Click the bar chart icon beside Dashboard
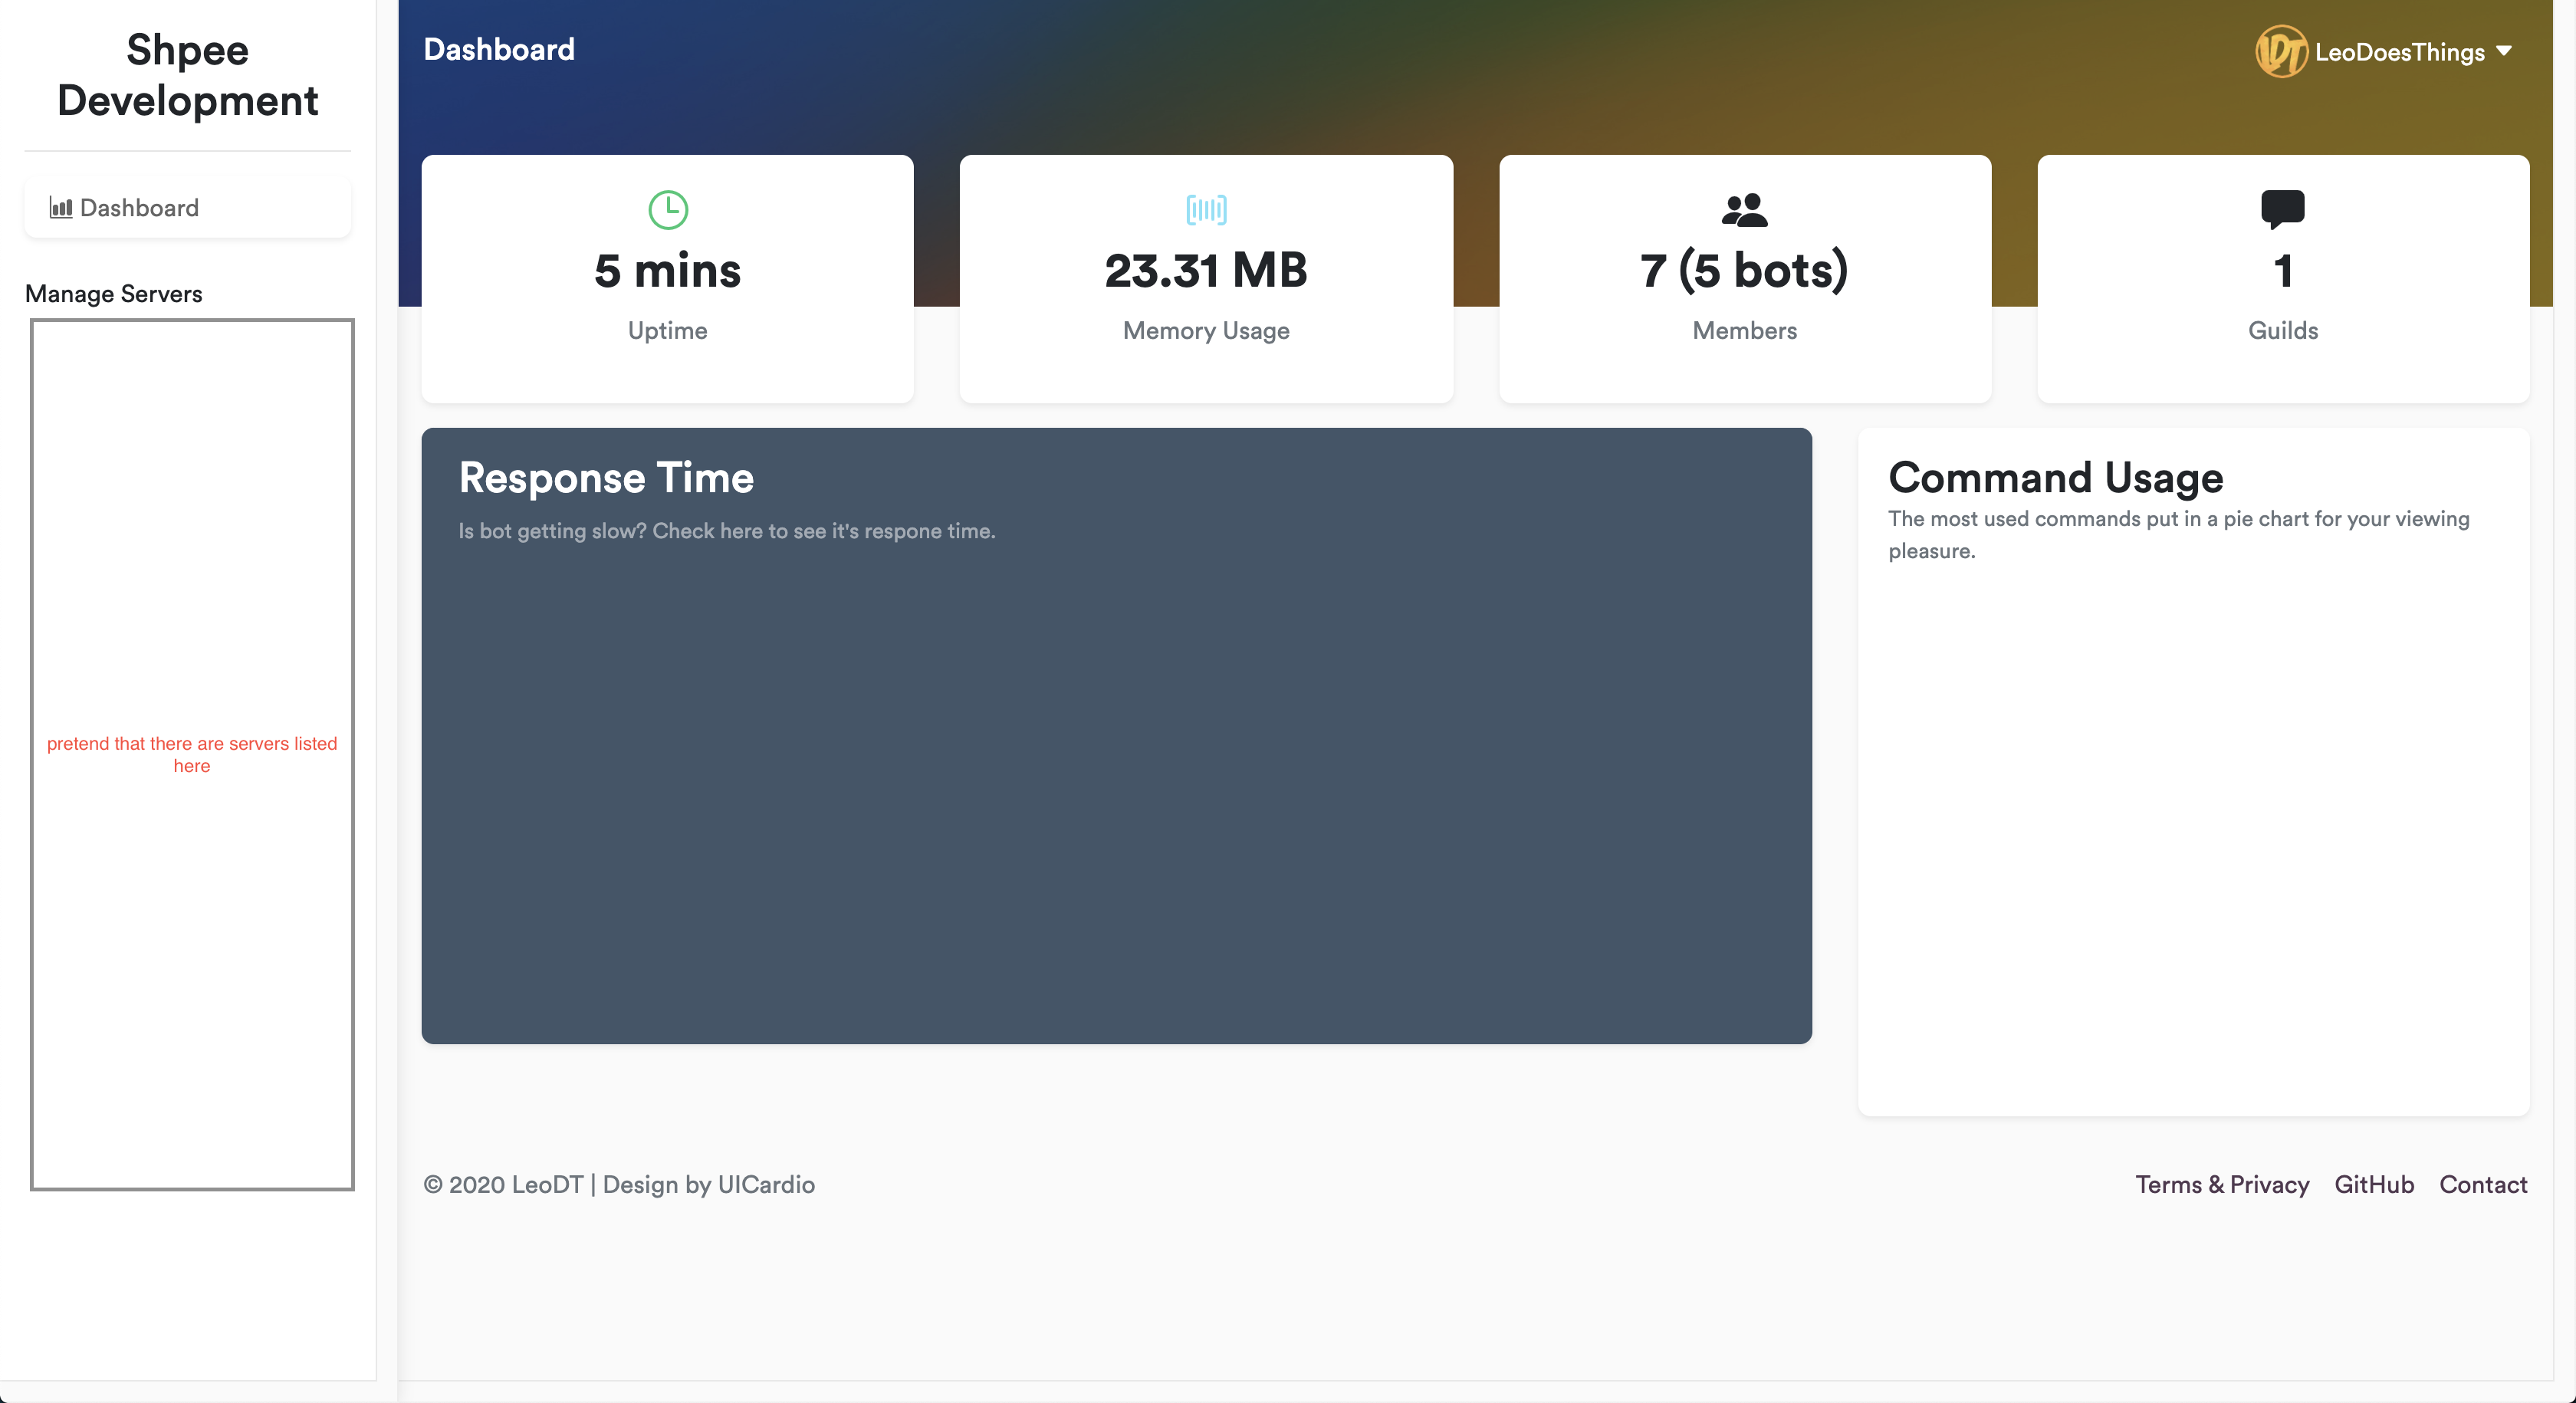Viewport: 2576px width, 1403px height. [x=61, y=208]
